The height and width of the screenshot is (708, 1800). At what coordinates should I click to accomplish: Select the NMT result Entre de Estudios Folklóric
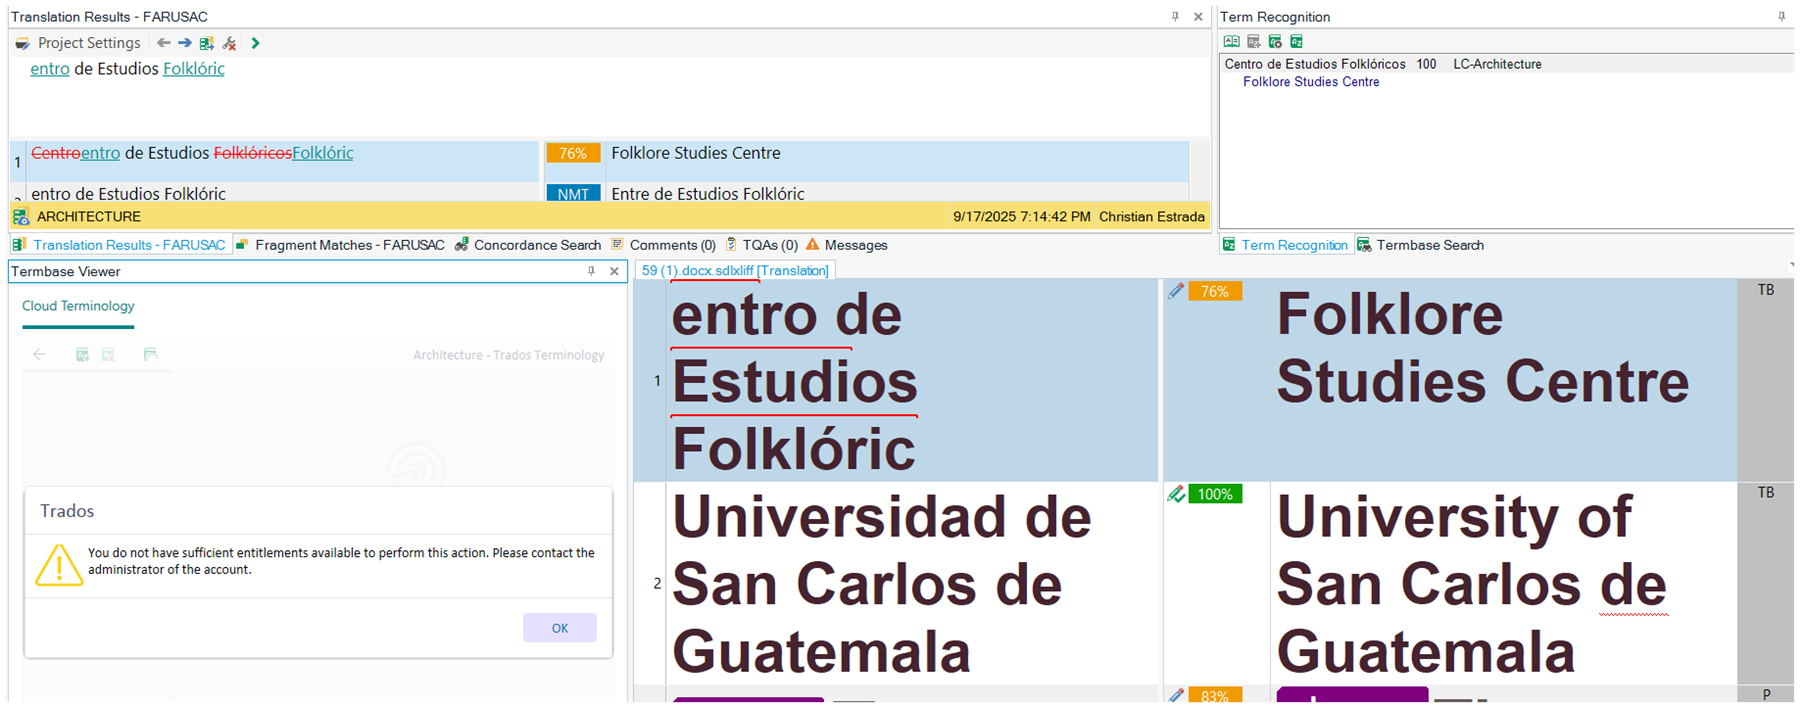pyautogui.click(x=708, y=194)
